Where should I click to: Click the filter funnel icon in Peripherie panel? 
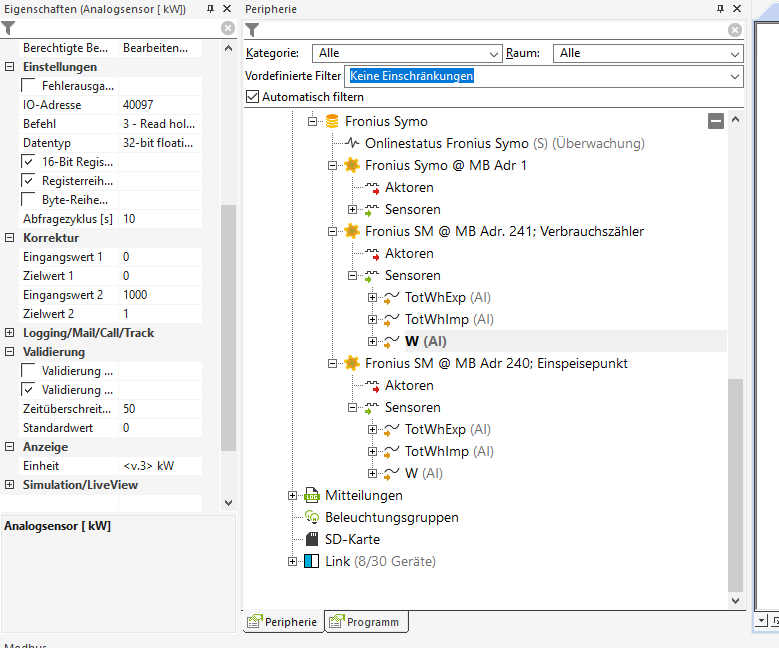253,30
